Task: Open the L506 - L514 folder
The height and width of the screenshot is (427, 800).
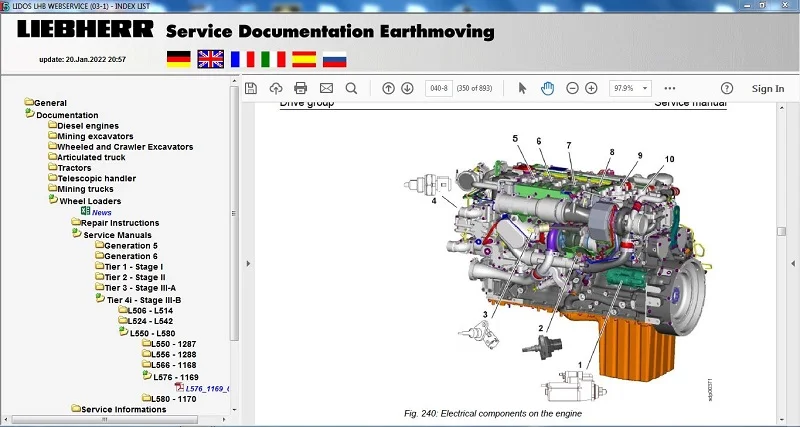Action: pyautogui.click(x=146, y=310)
